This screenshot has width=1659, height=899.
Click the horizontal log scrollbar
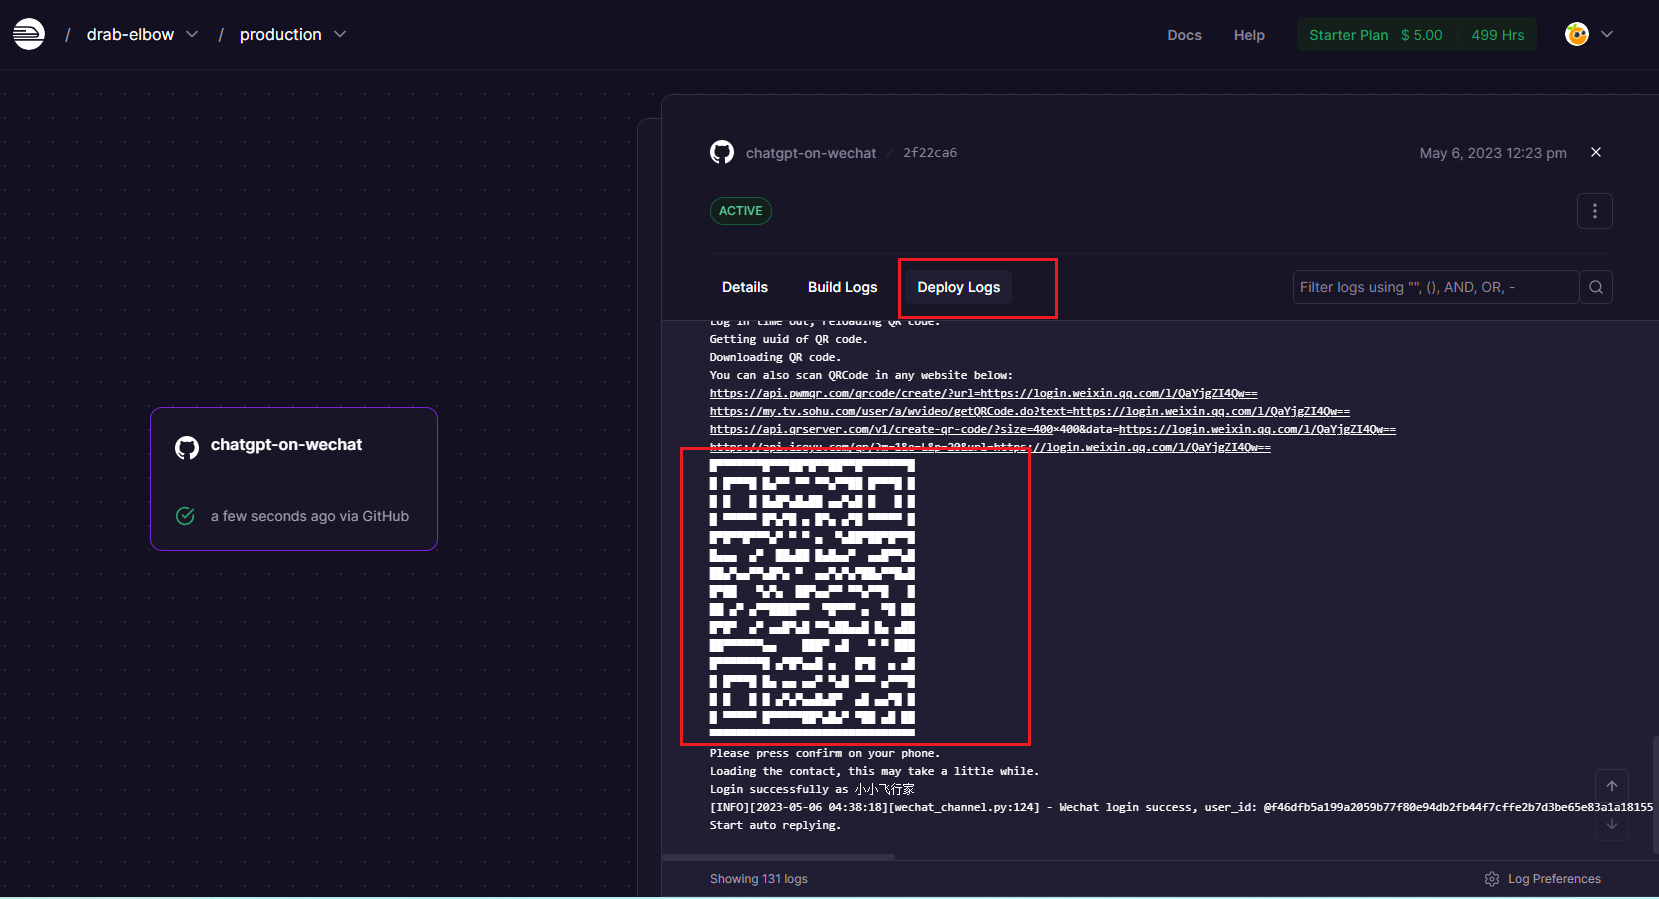point(778,857)
